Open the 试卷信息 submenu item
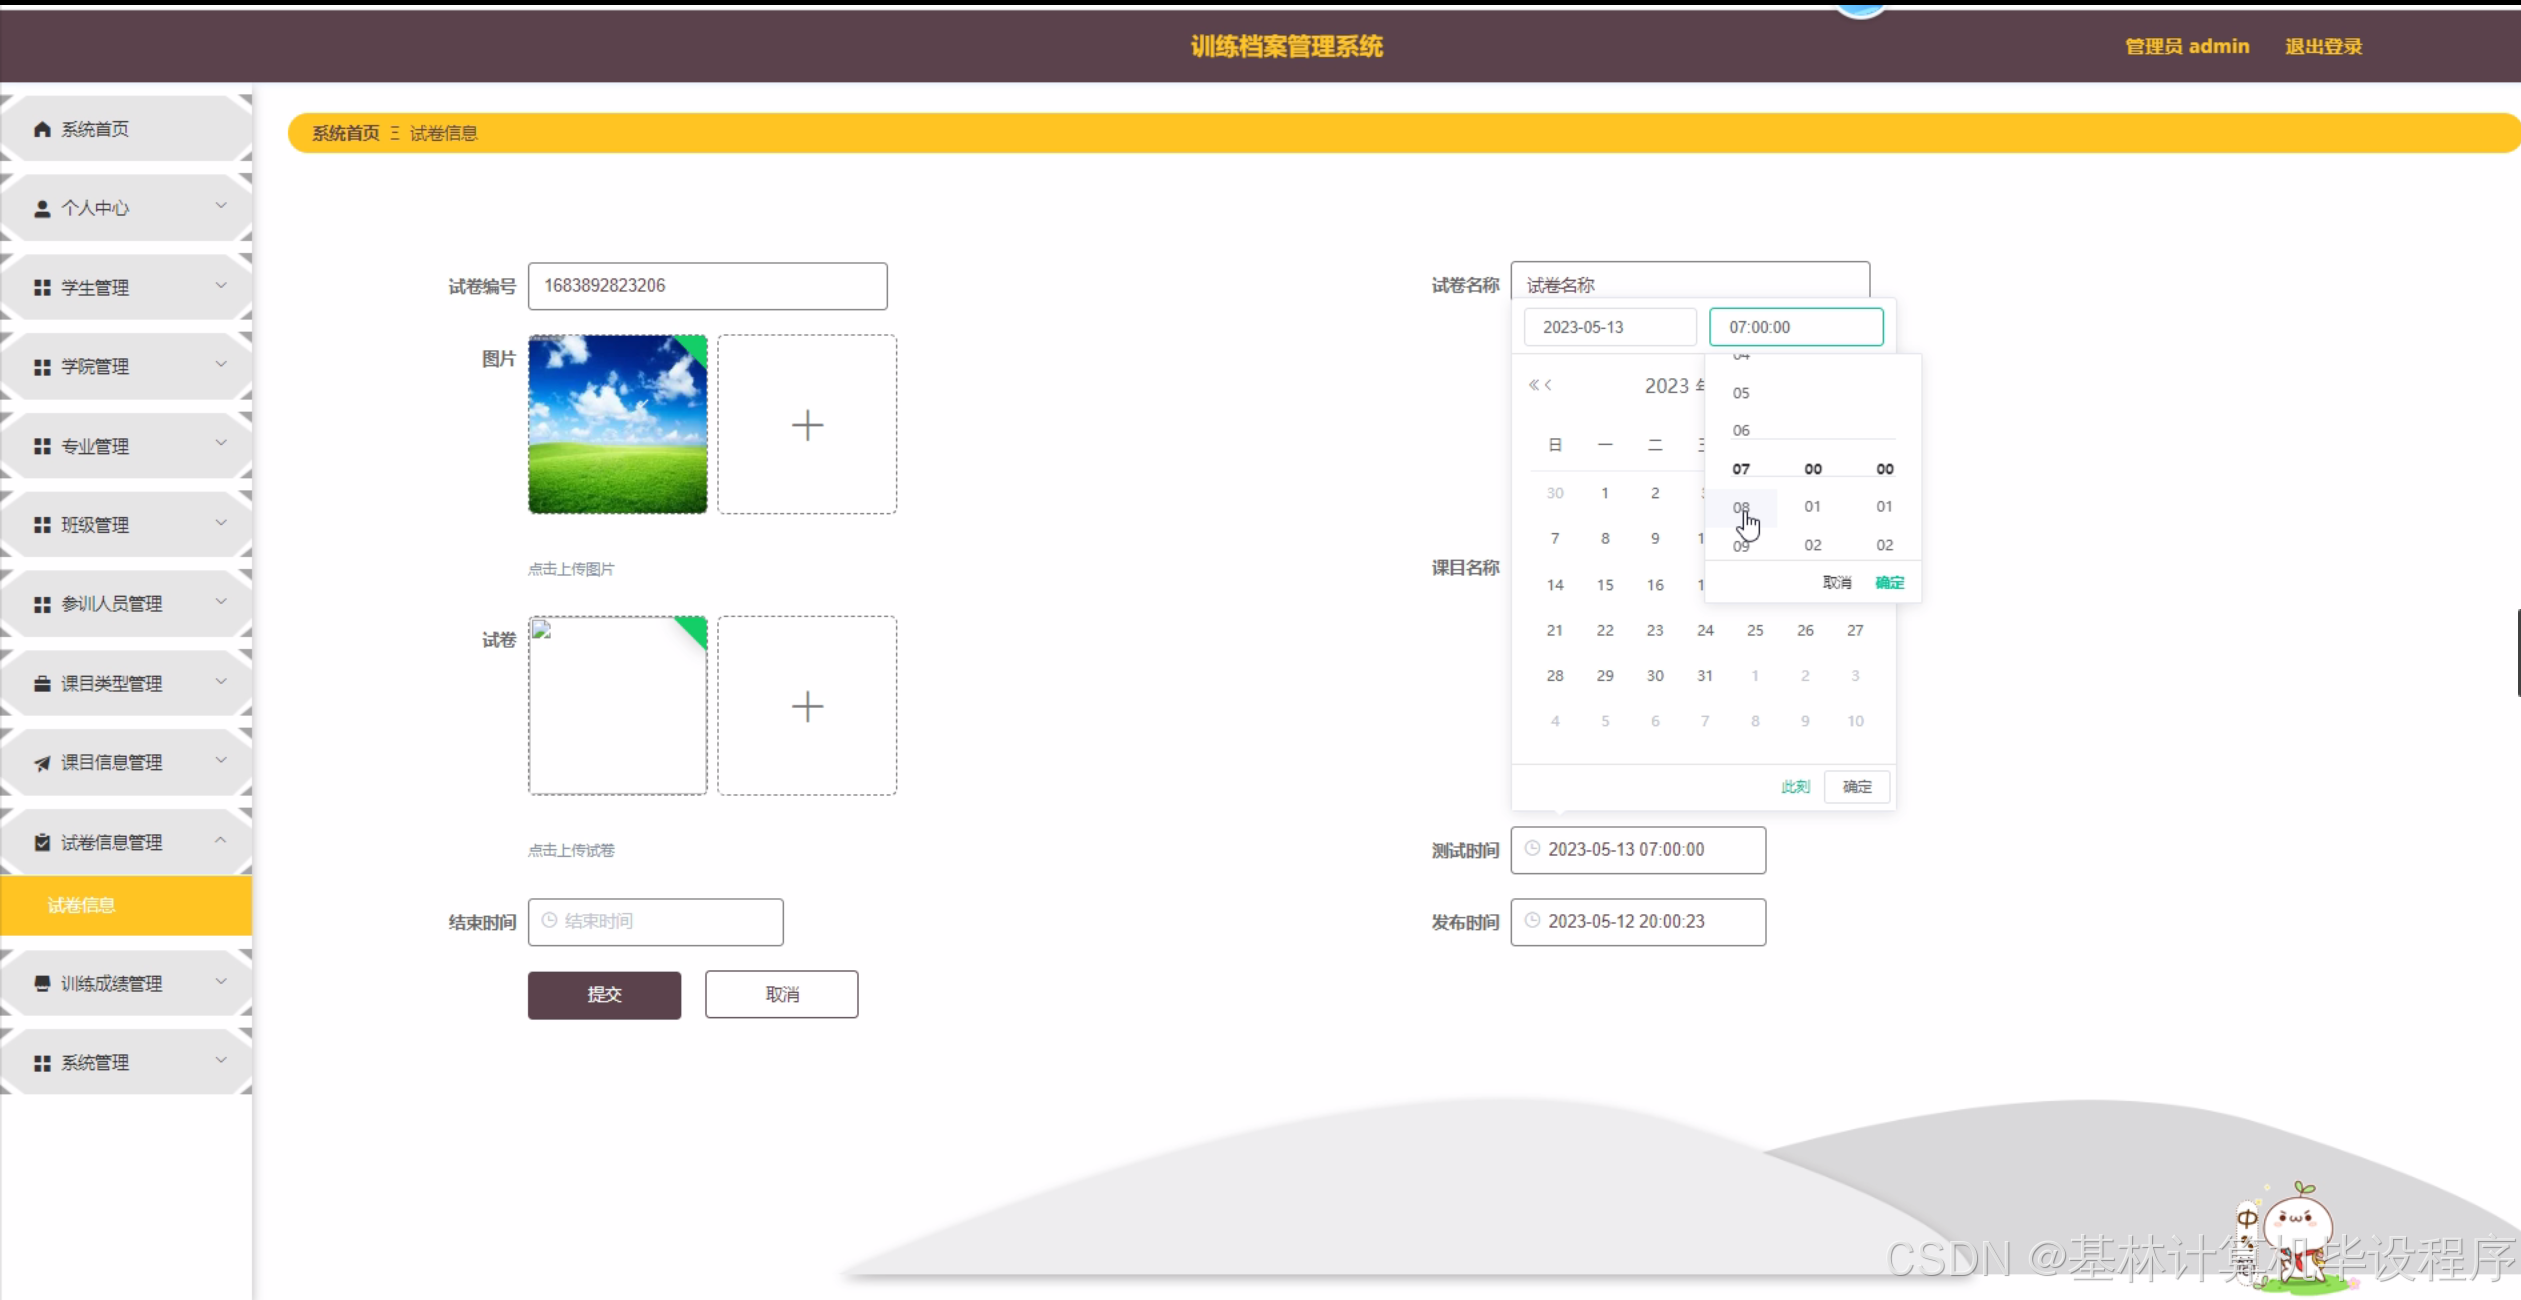This screenshot has width=2521, height=1300. 82,905
